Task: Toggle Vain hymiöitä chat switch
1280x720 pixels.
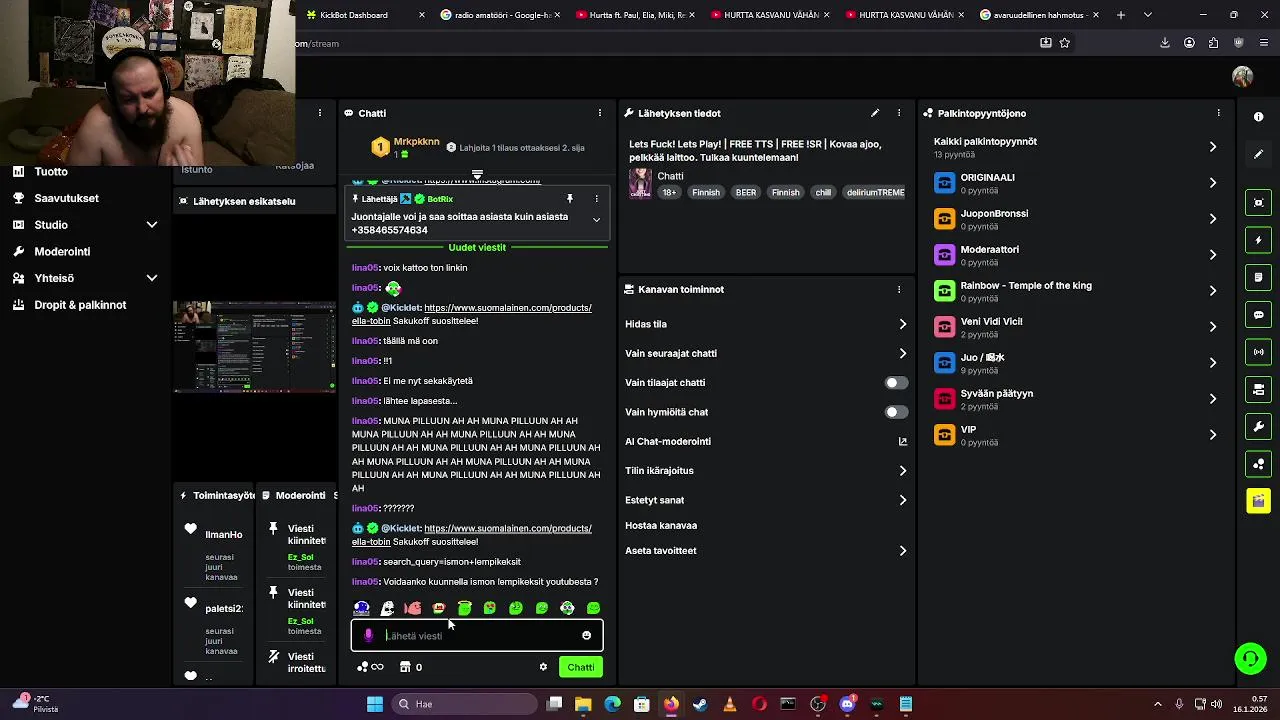Action: 896,412
